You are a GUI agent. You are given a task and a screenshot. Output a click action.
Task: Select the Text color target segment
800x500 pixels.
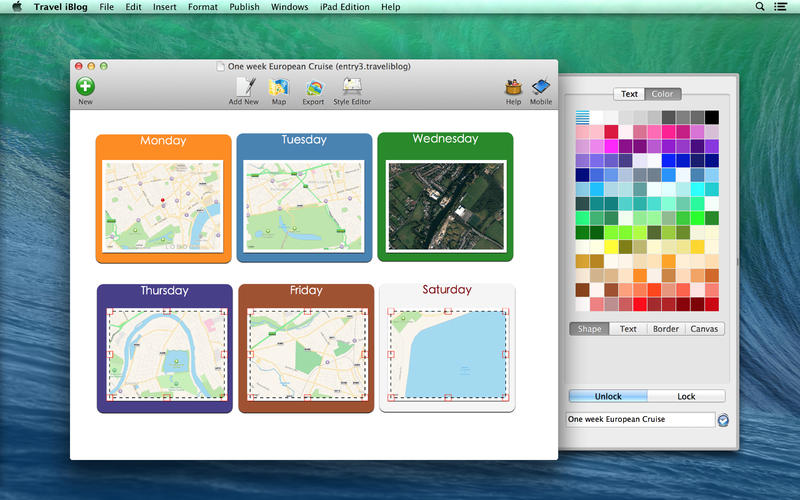coord(628,329)
